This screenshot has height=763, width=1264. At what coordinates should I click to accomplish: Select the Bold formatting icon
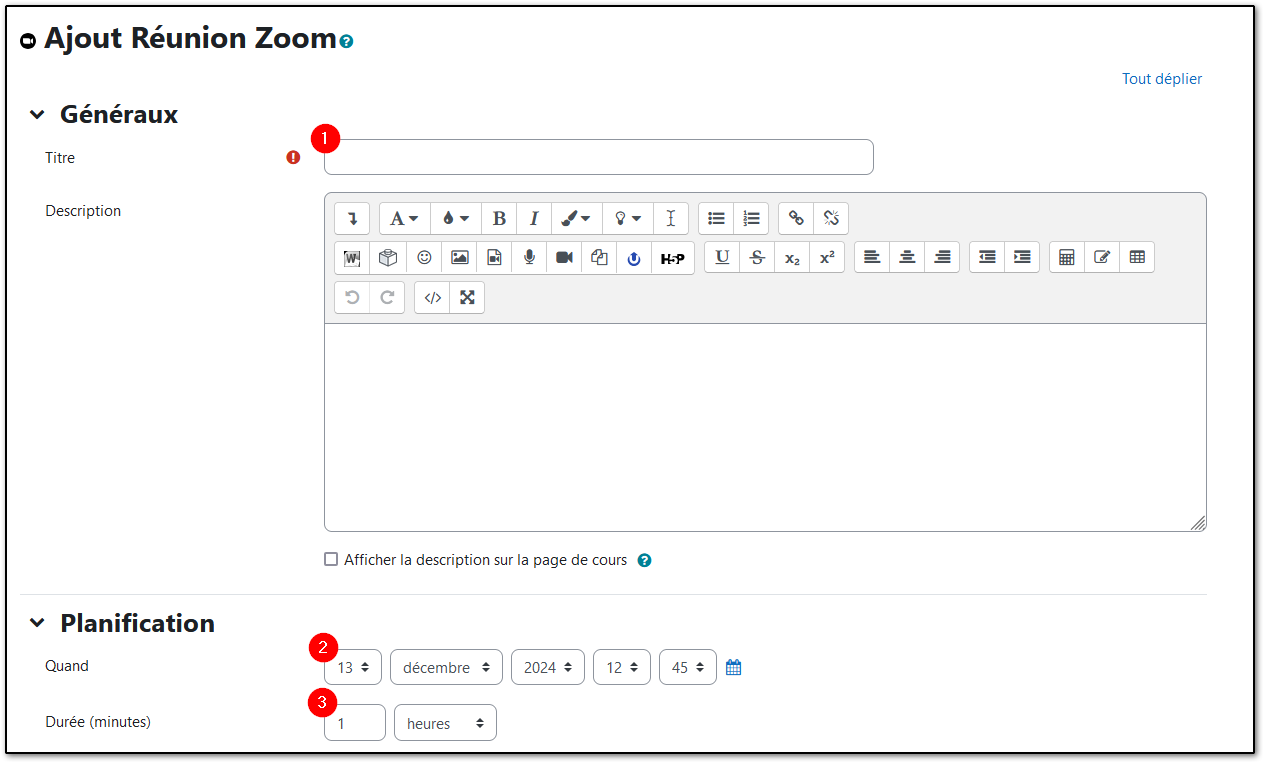pos(499,218)
